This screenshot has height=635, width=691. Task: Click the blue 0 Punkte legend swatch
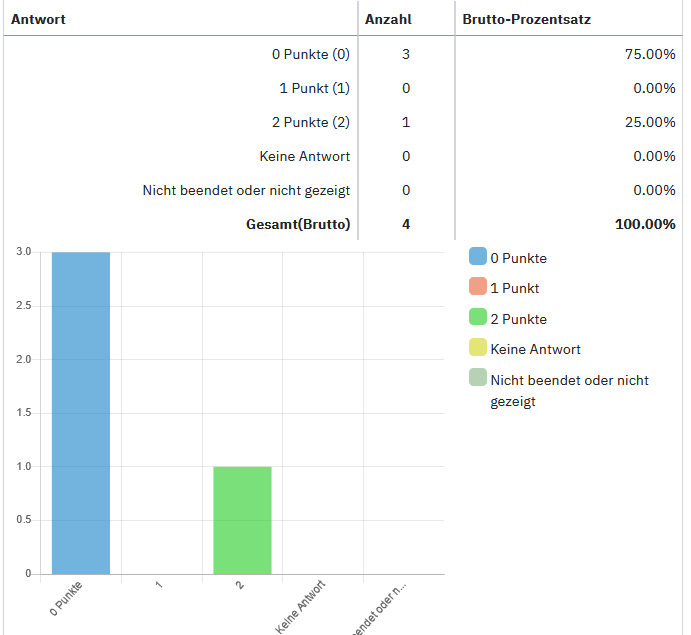(478, 257)
